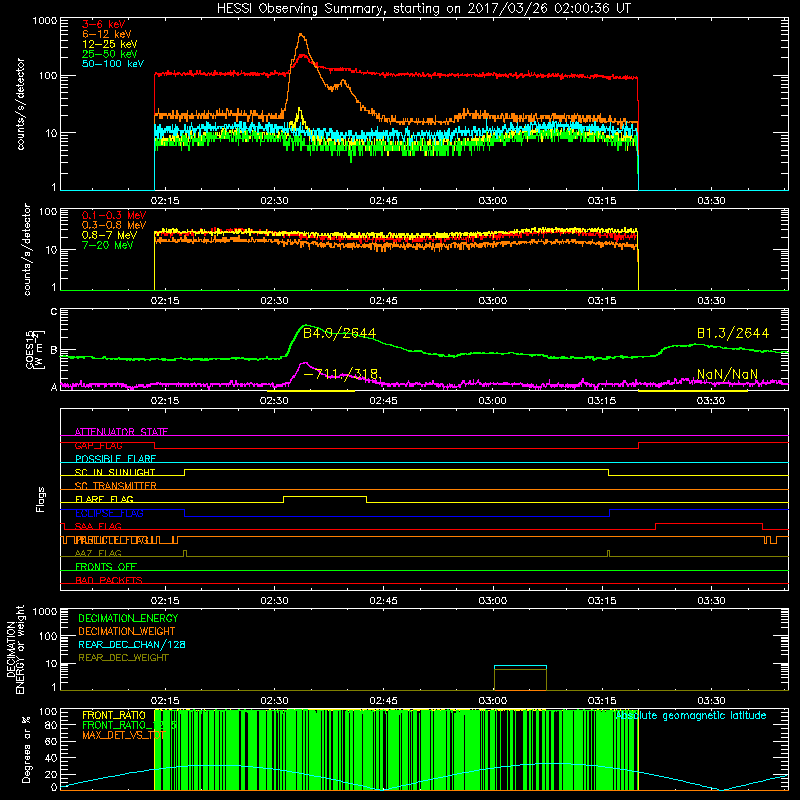Viewport: 800px width, 800px height.
Task: Click the NaN/NaN position annotation
Action: point(727,374)
